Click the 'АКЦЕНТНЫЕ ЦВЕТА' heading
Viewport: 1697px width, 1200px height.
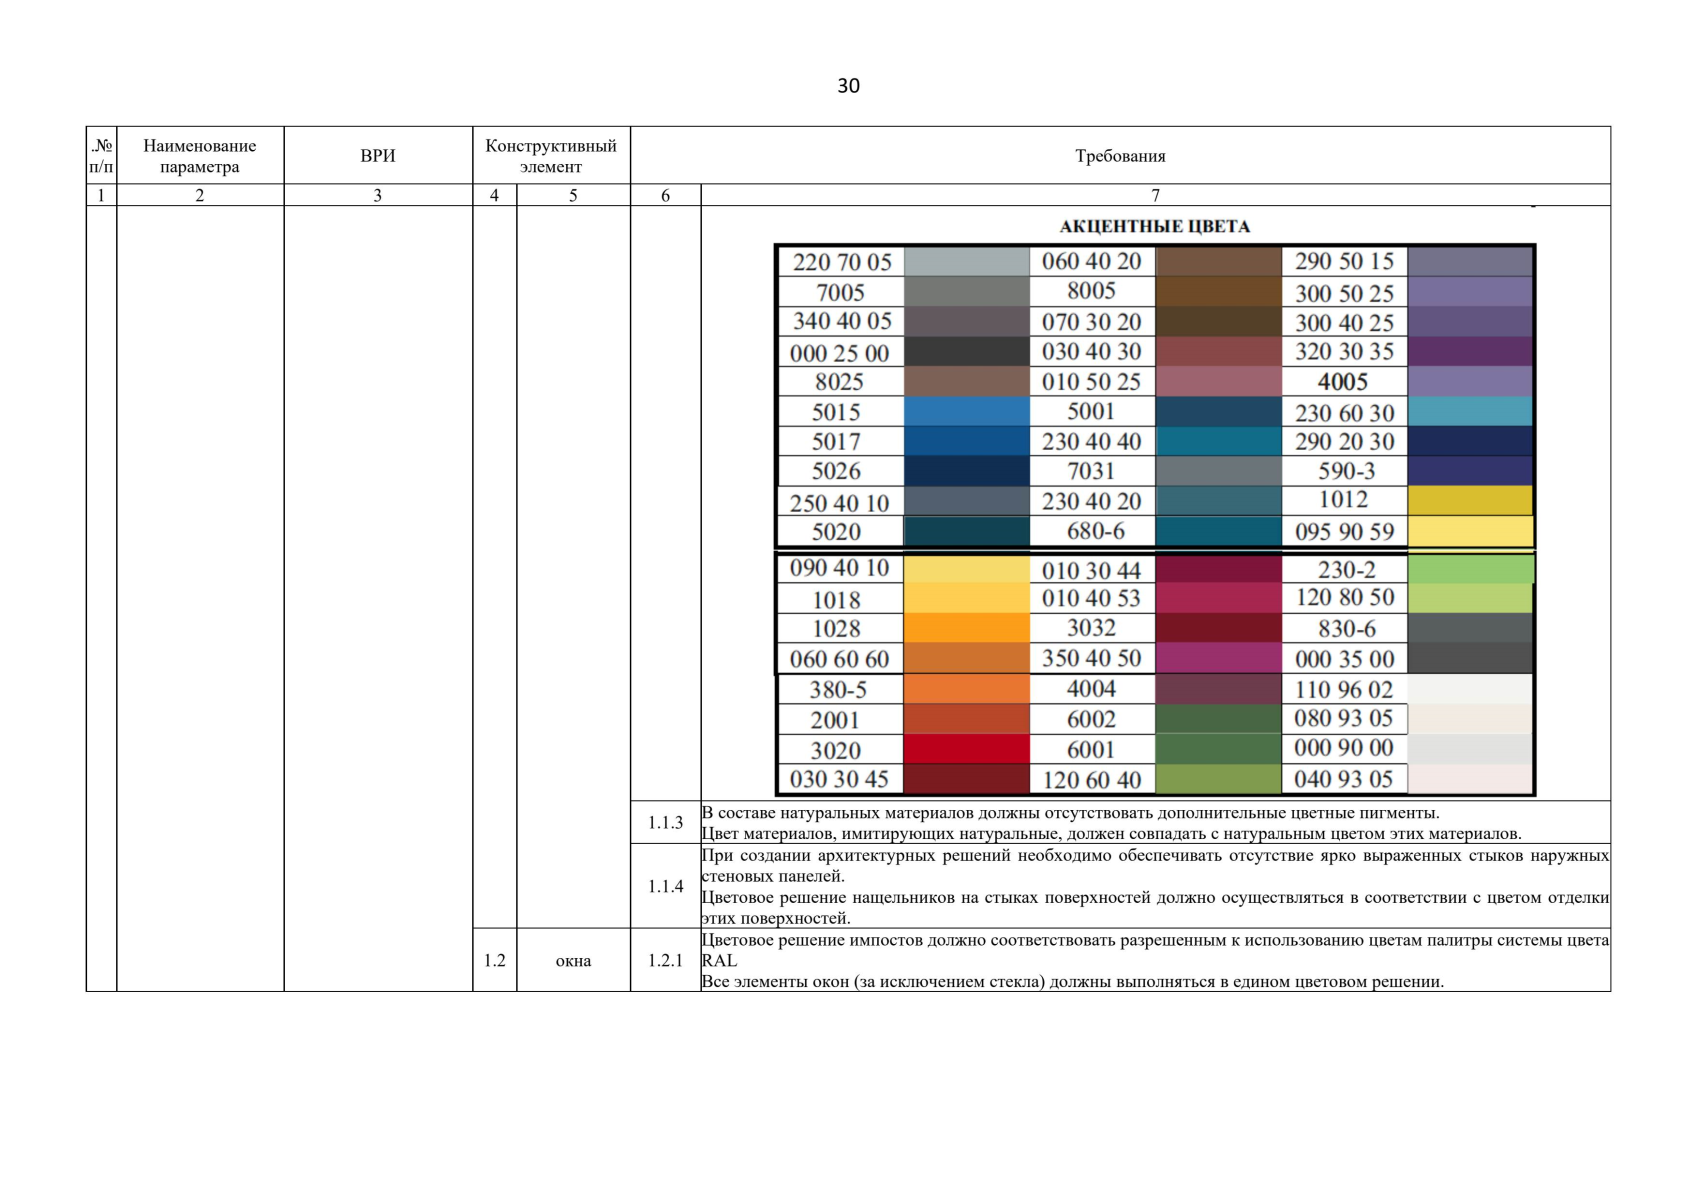point(1154,227)
